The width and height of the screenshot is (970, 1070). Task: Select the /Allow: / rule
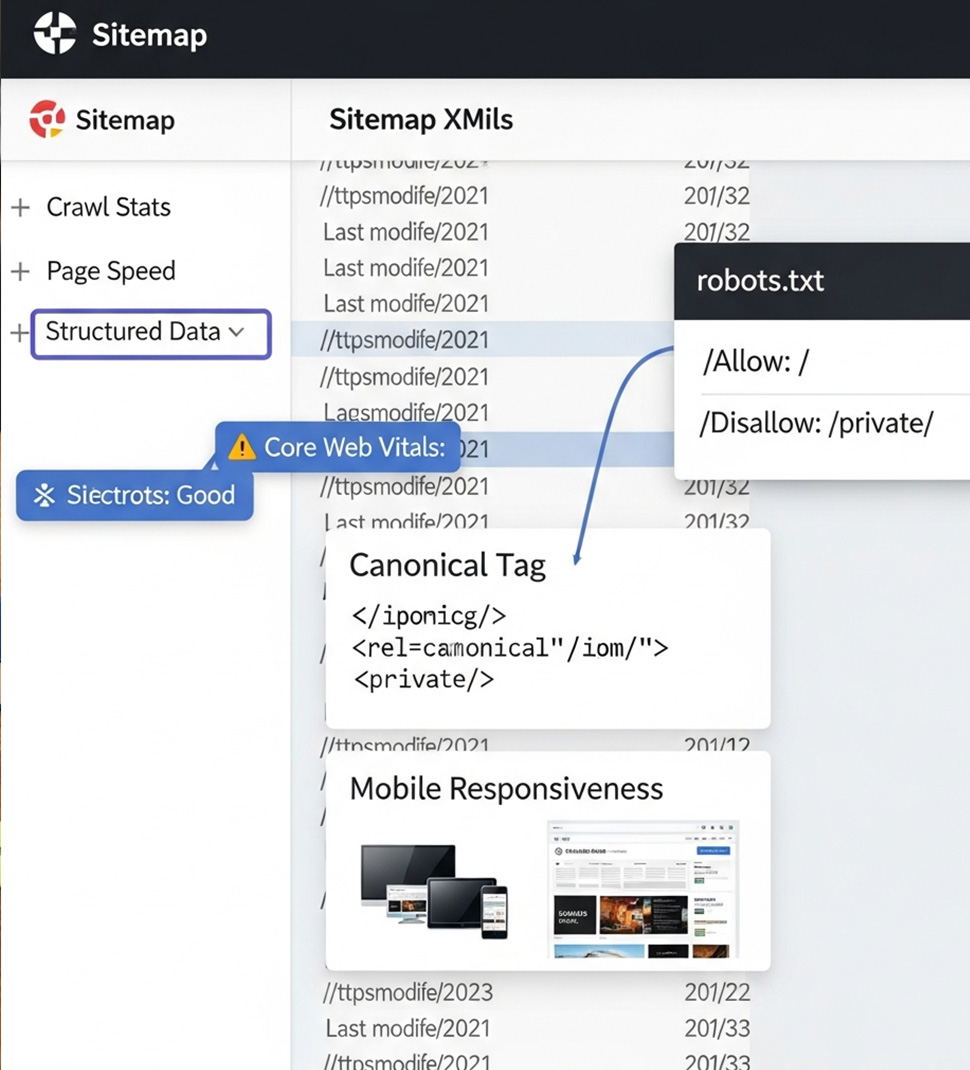(x=755, y=362)
